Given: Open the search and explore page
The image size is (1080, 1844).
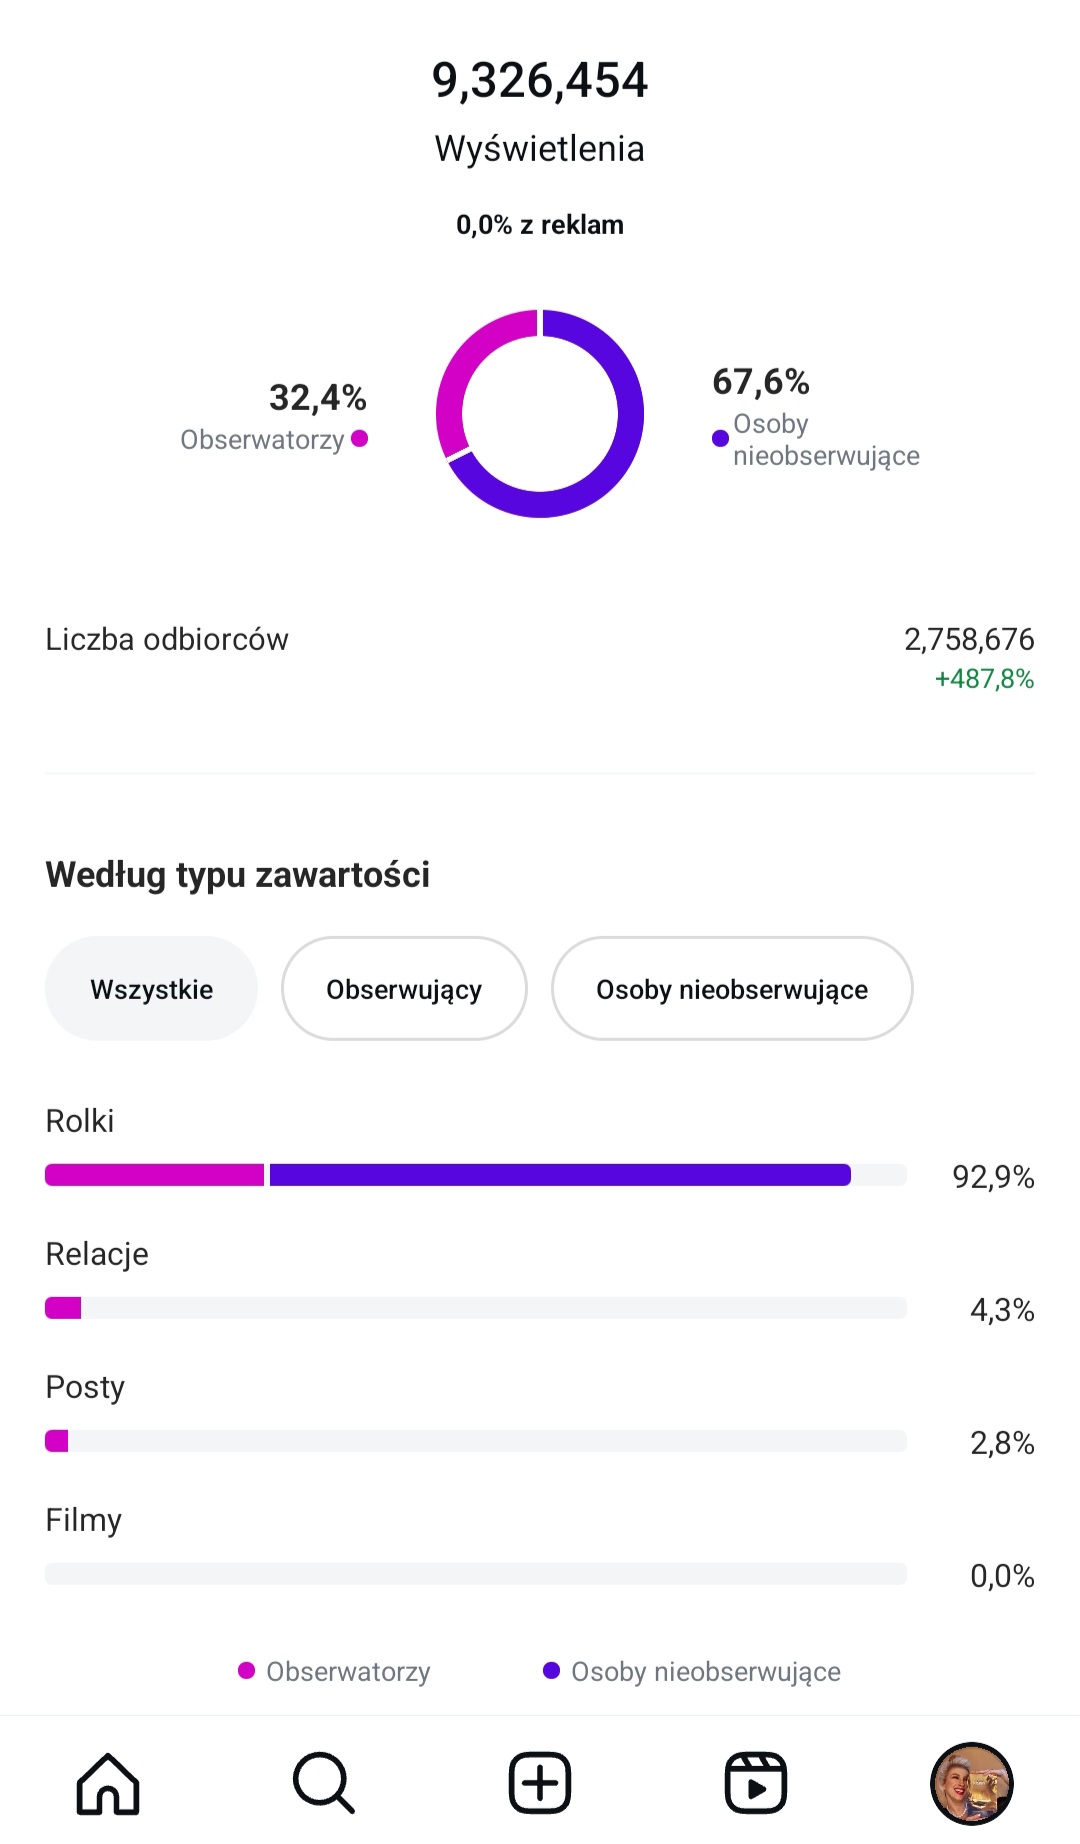Looking at the screenshot, I should click(x=323, y=1783).
